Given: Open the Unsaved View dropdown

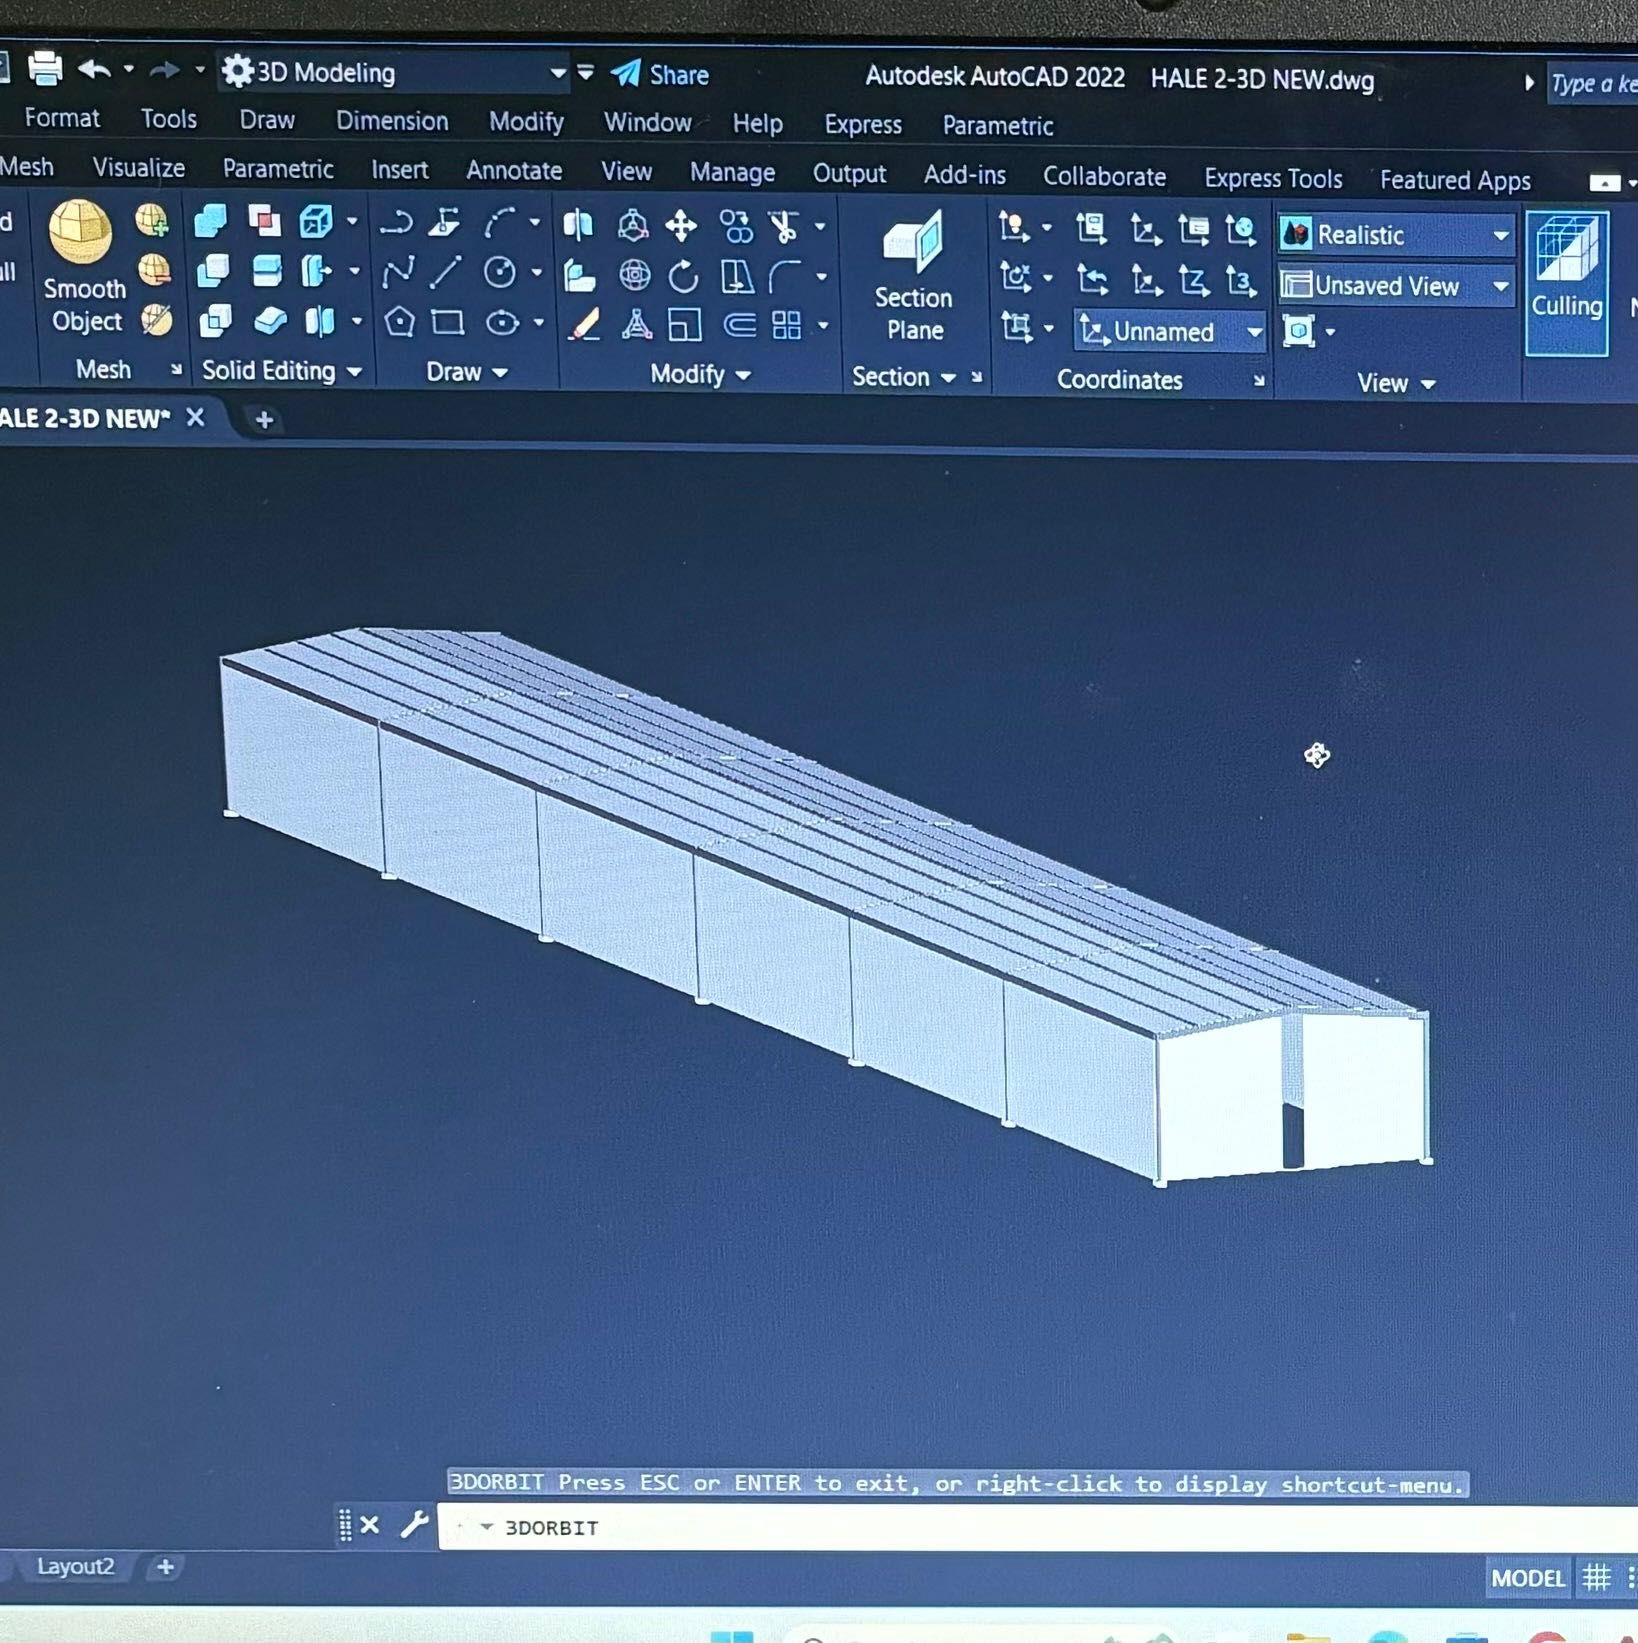Looking at the screenshot, I should point(1396,286).
